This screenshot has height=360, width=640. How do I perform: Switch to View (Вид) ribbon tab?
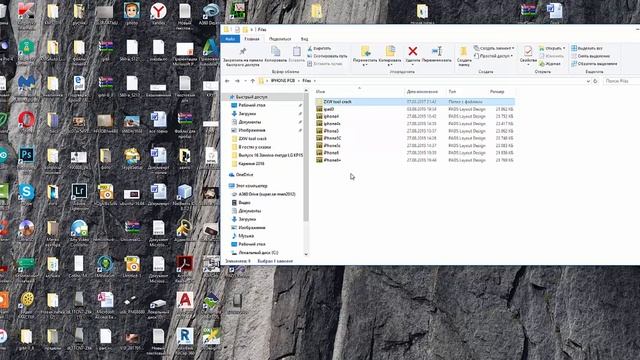304,39
